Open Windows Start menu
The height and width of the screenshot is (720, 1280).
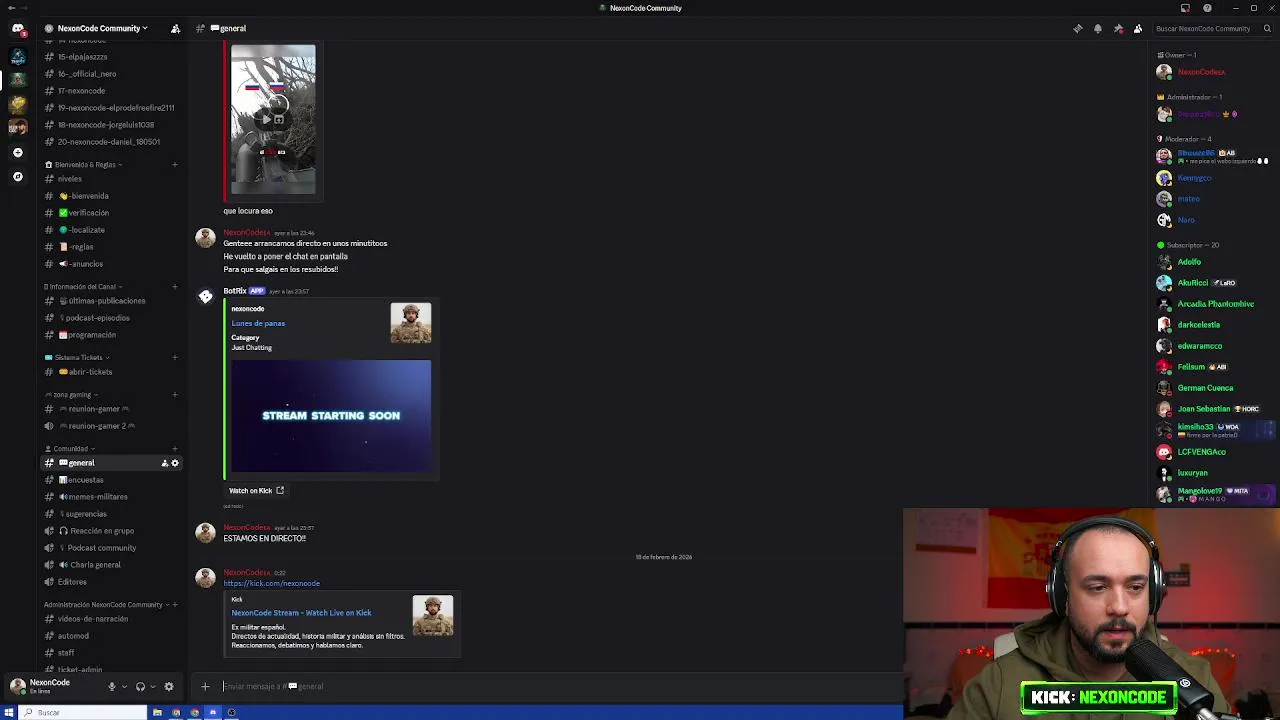(9, 712)
